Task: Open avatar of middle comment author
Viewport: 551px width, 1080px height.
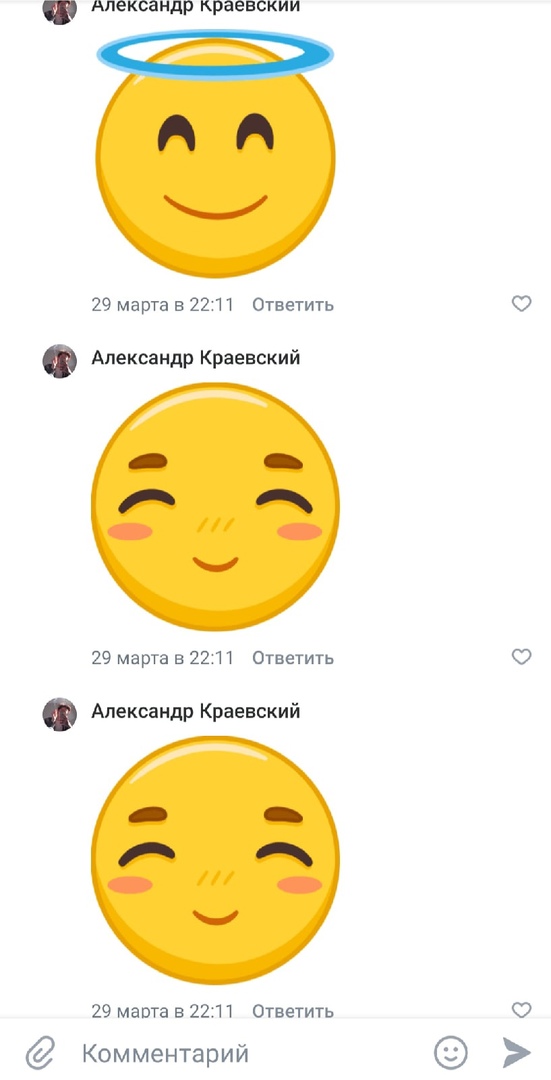Action: (60, 361)
